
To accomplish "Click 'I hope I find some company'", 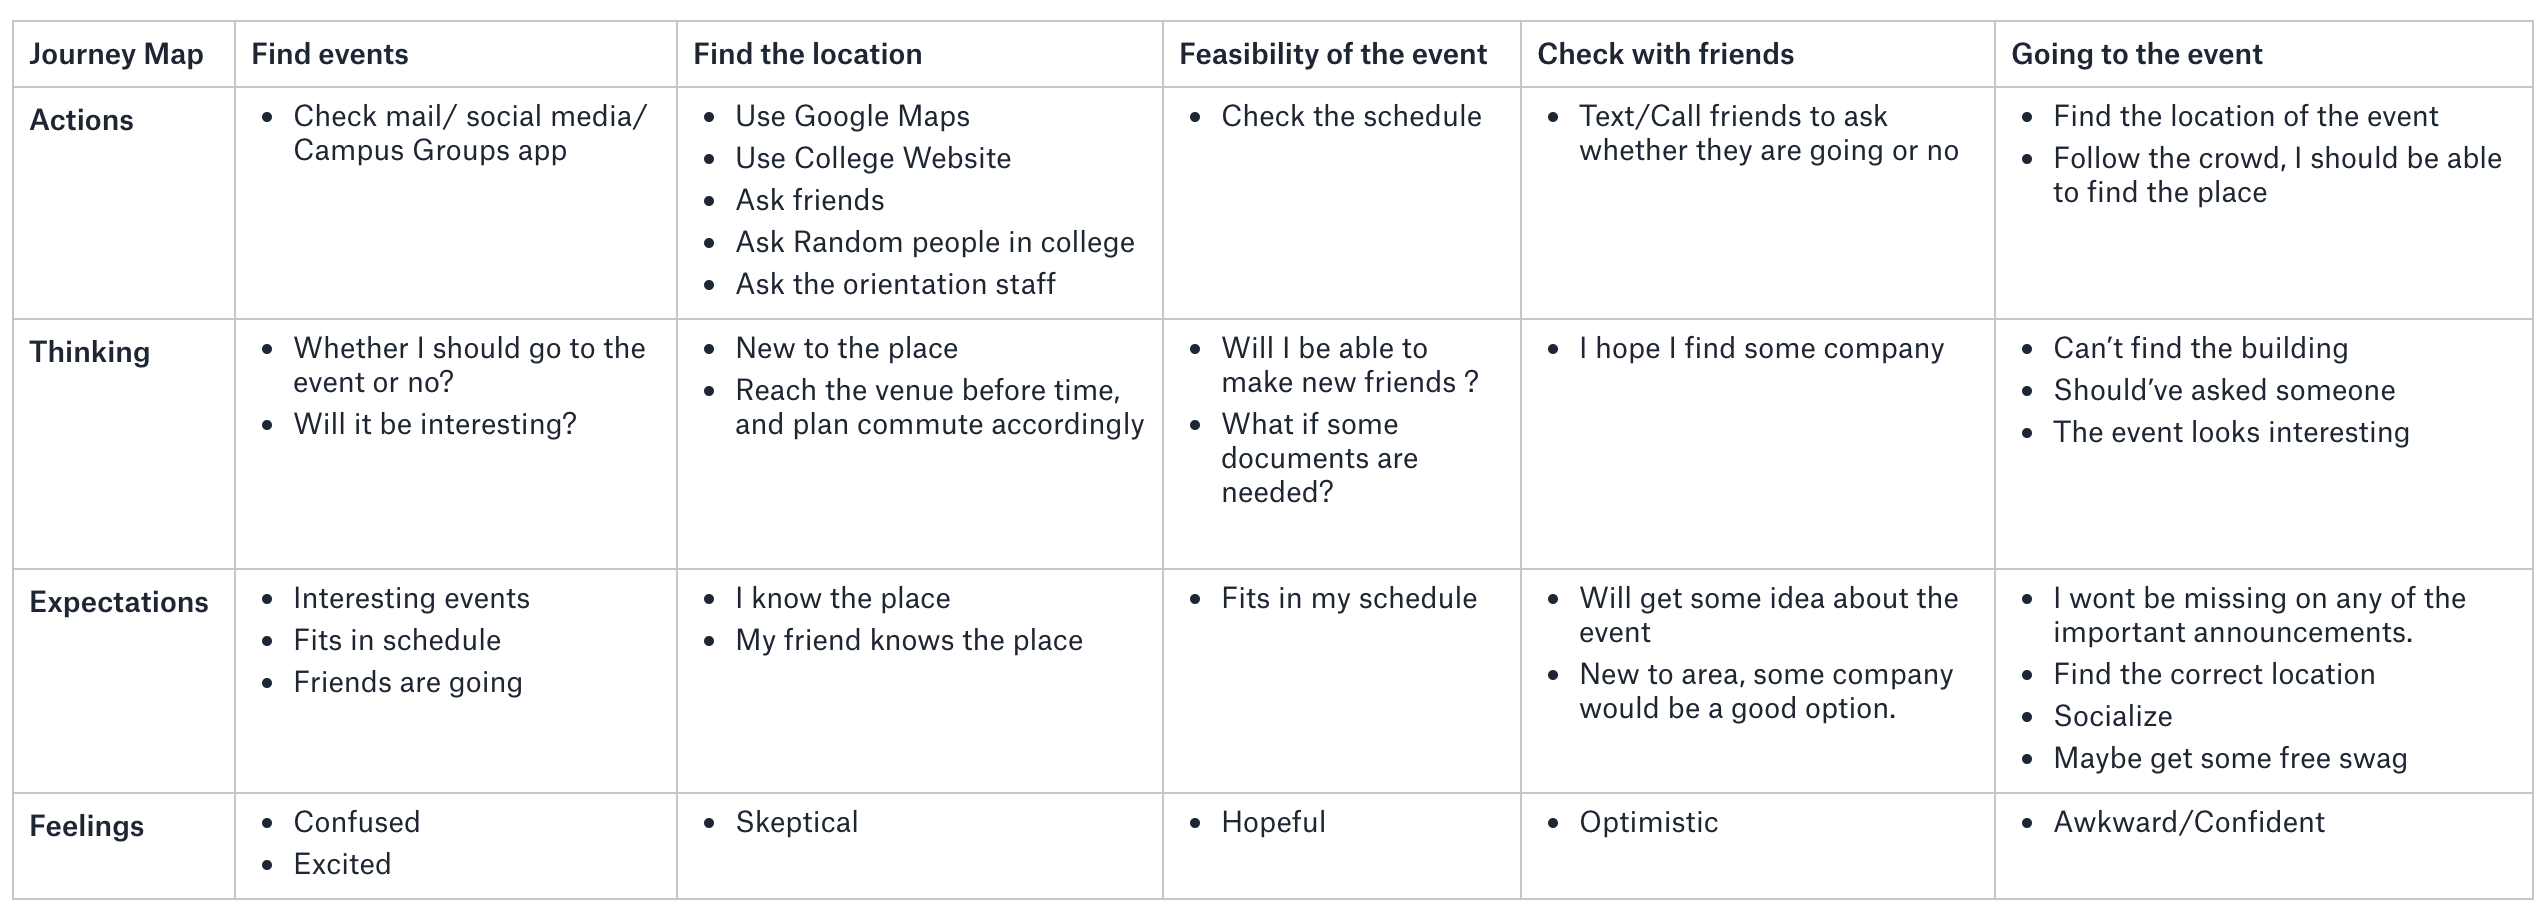I will click(1762, 348).
